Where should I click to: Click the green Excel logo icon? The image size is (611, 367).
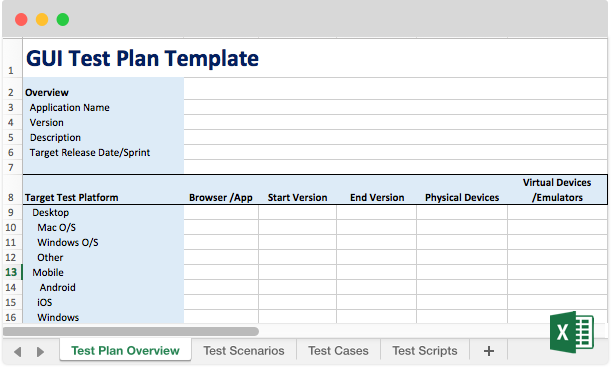pyautogui.click(x=572, y=332)
